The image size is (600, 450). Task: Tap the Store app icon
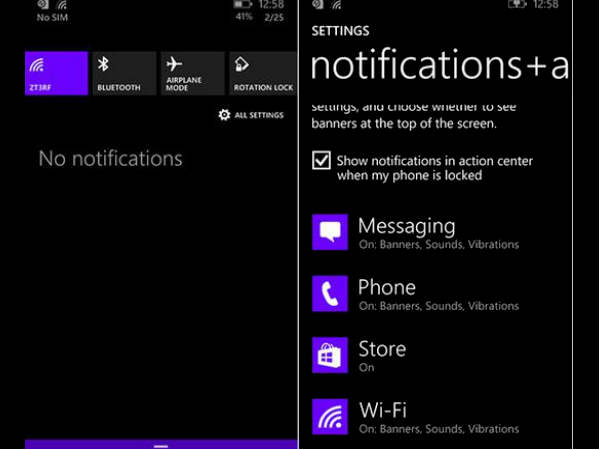330,355
